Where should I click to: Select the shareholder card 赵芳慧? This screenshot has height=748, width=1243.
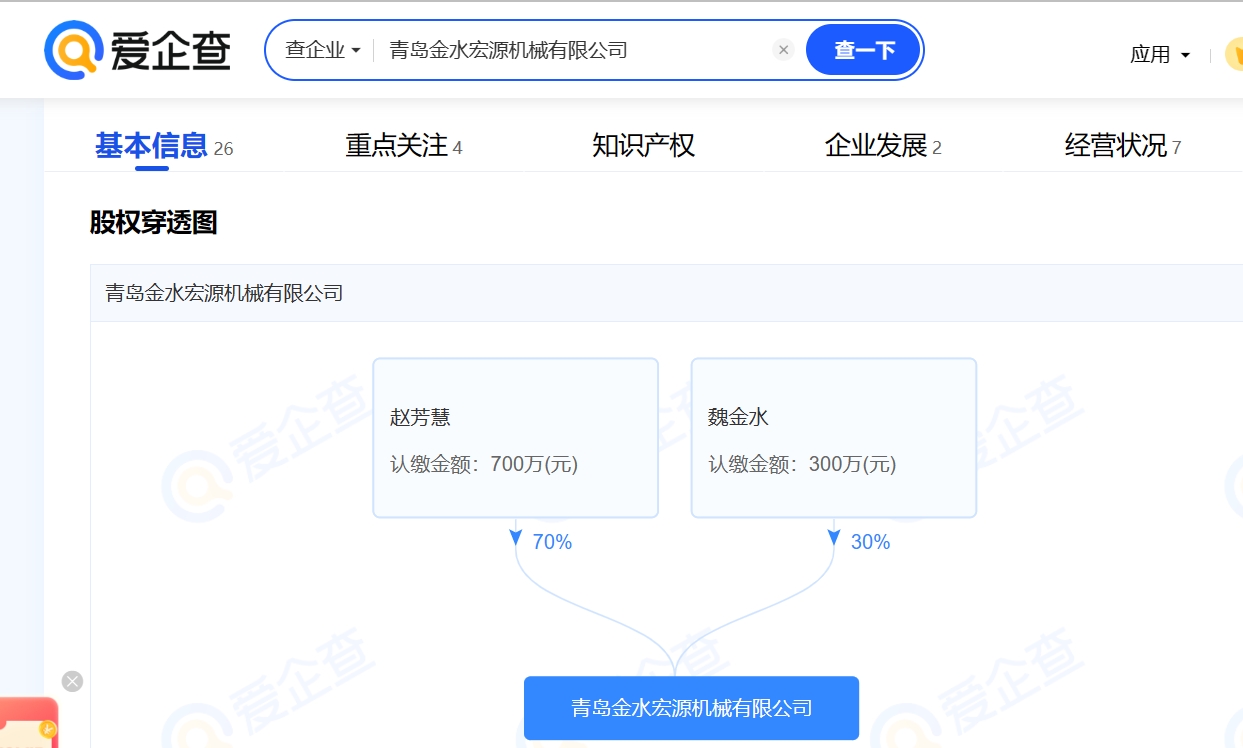515,438
